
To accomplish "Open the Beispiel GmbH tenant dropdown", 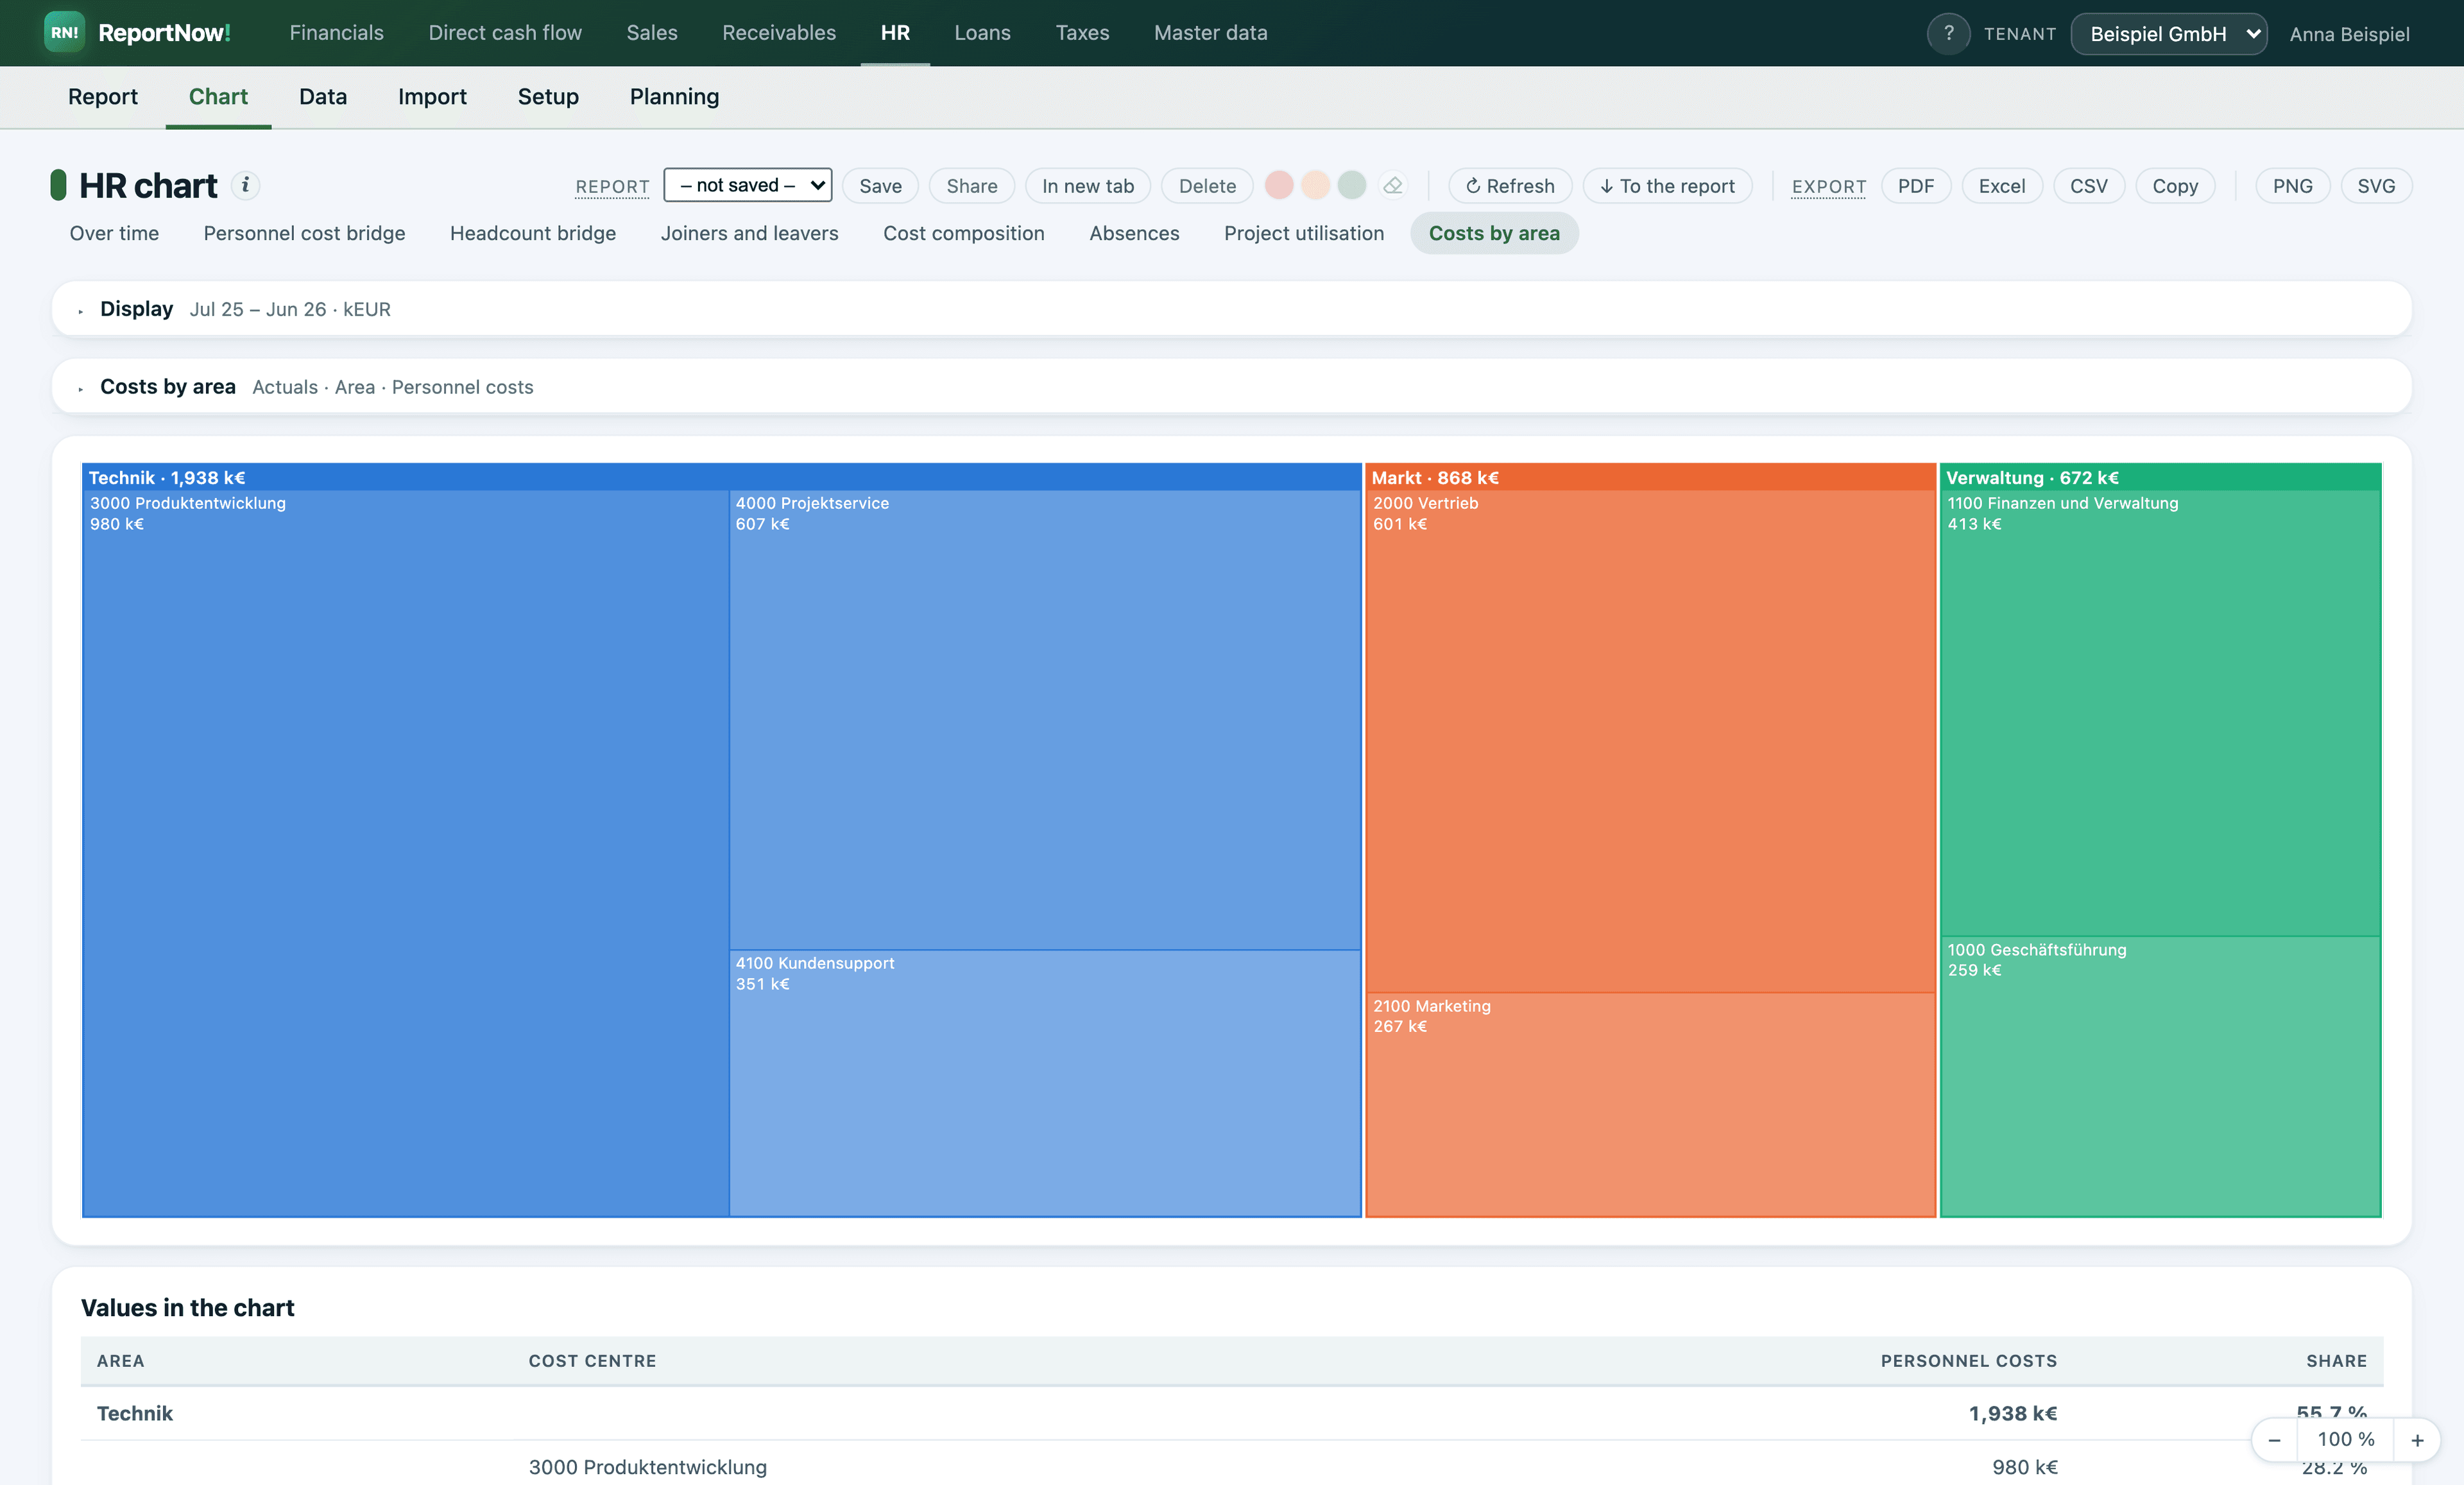I will pos(2169,34).
